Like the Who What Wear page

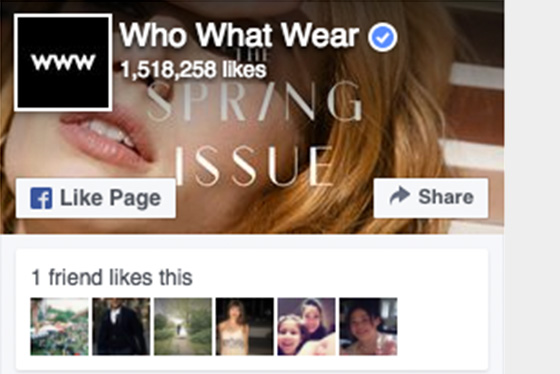click(x=96, y=198)
